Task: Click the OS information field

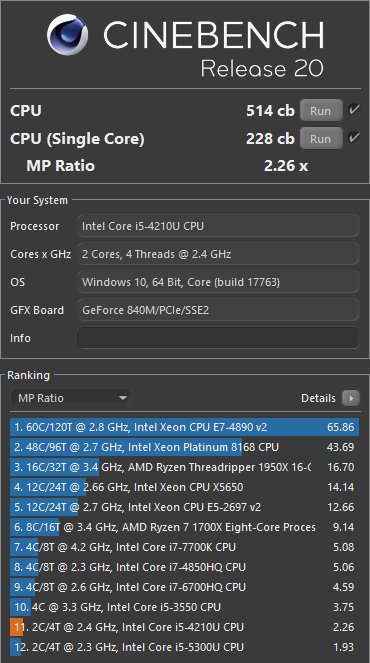Action: tap(218, 282)
